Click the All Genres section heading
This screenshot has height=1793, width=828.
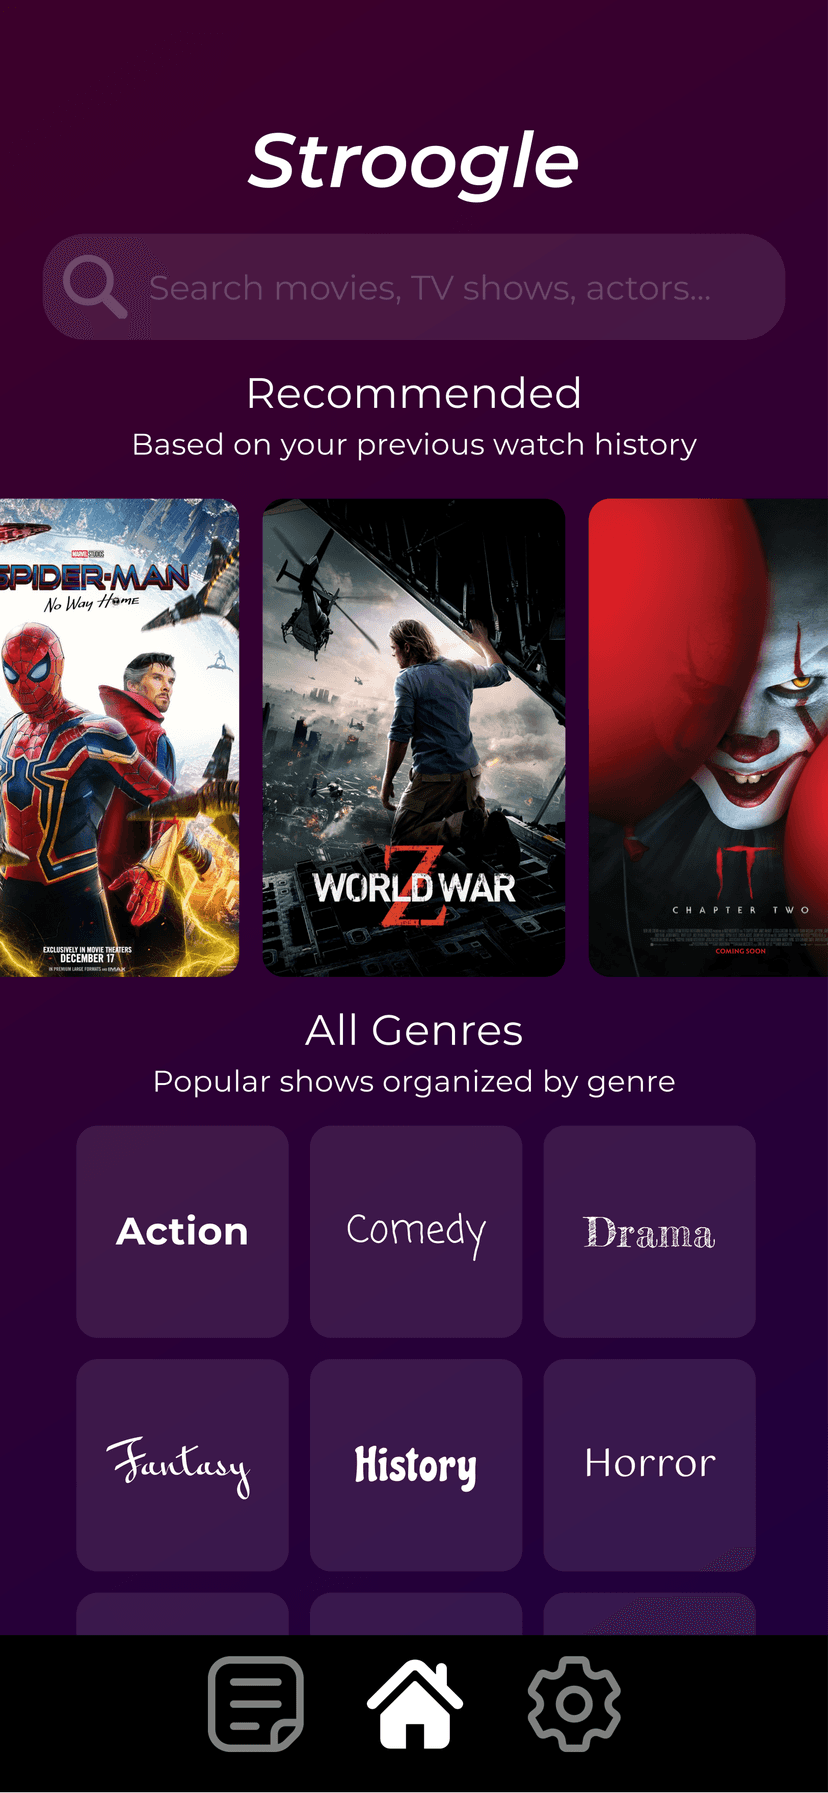[x=414, y=1030]
